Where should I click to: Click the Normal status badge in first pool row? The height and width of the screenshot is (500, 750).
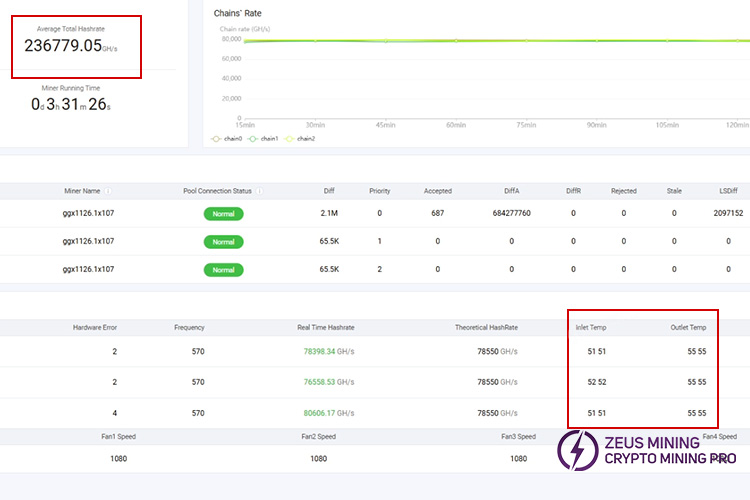[223, 213]
